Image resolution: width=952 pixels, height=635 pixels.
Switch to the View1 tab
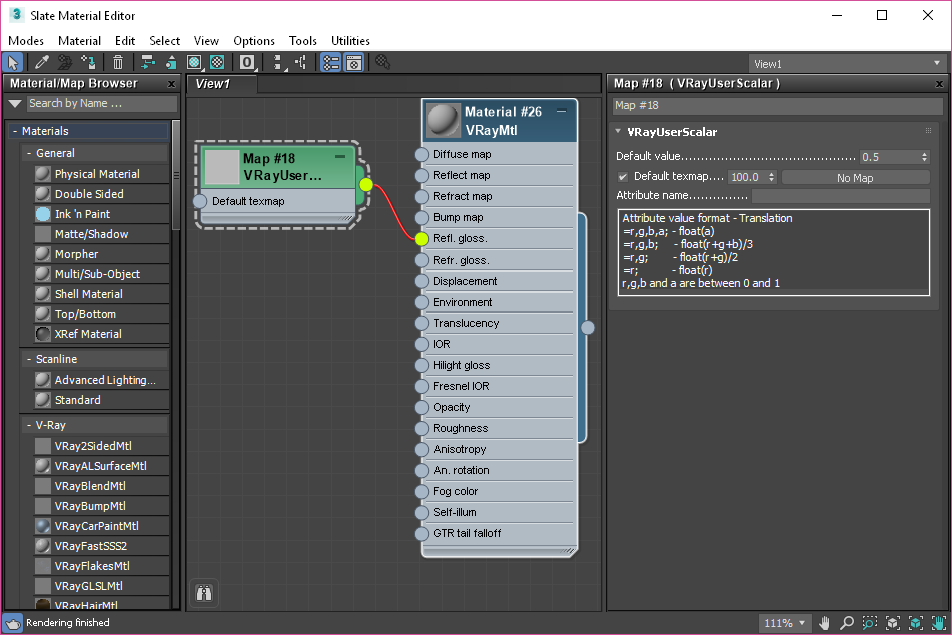[212, 84]
